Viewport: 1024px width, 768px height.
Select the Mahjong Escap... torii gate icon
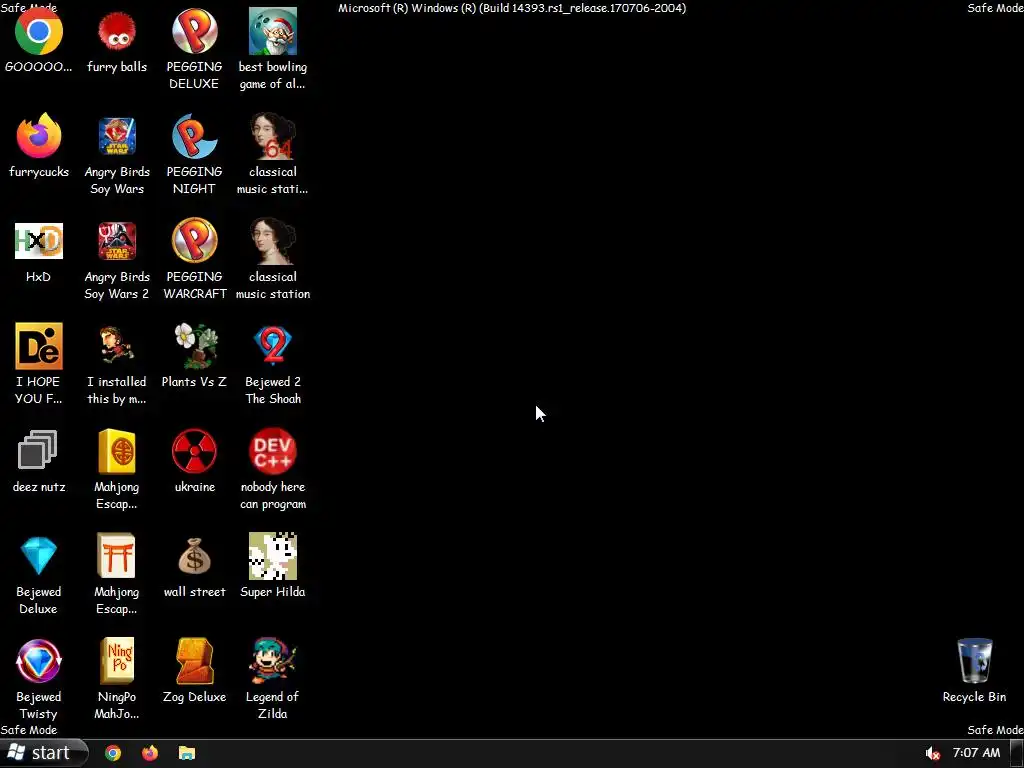(117, 556)
